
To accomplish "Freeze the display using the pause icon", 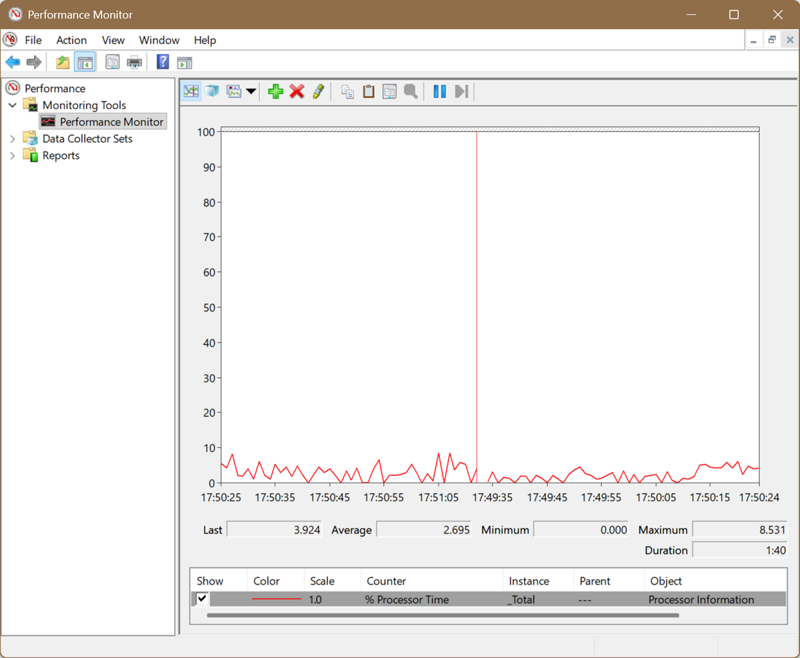I will pyautogui.click(x=440, y=91).
